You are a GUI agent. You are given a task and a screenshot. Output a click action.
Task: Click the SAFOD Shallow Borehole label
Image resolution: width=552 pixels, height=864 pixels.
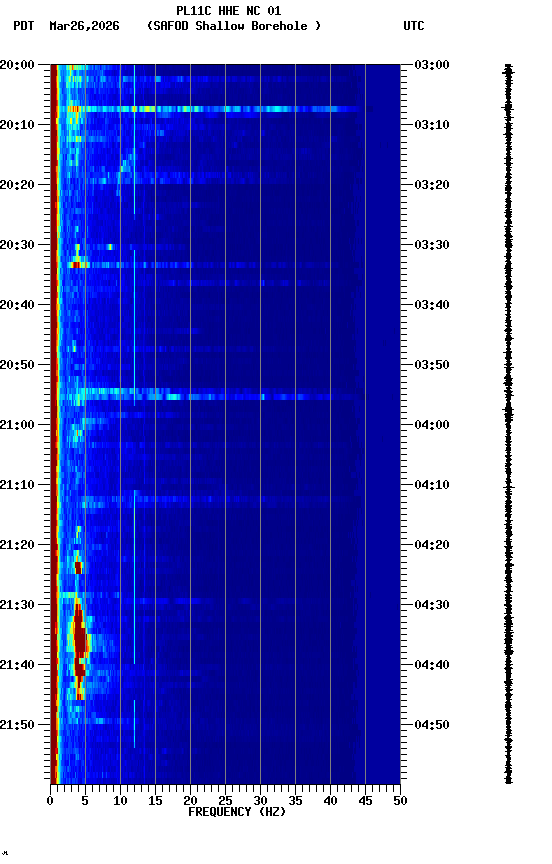pos(234,26)
